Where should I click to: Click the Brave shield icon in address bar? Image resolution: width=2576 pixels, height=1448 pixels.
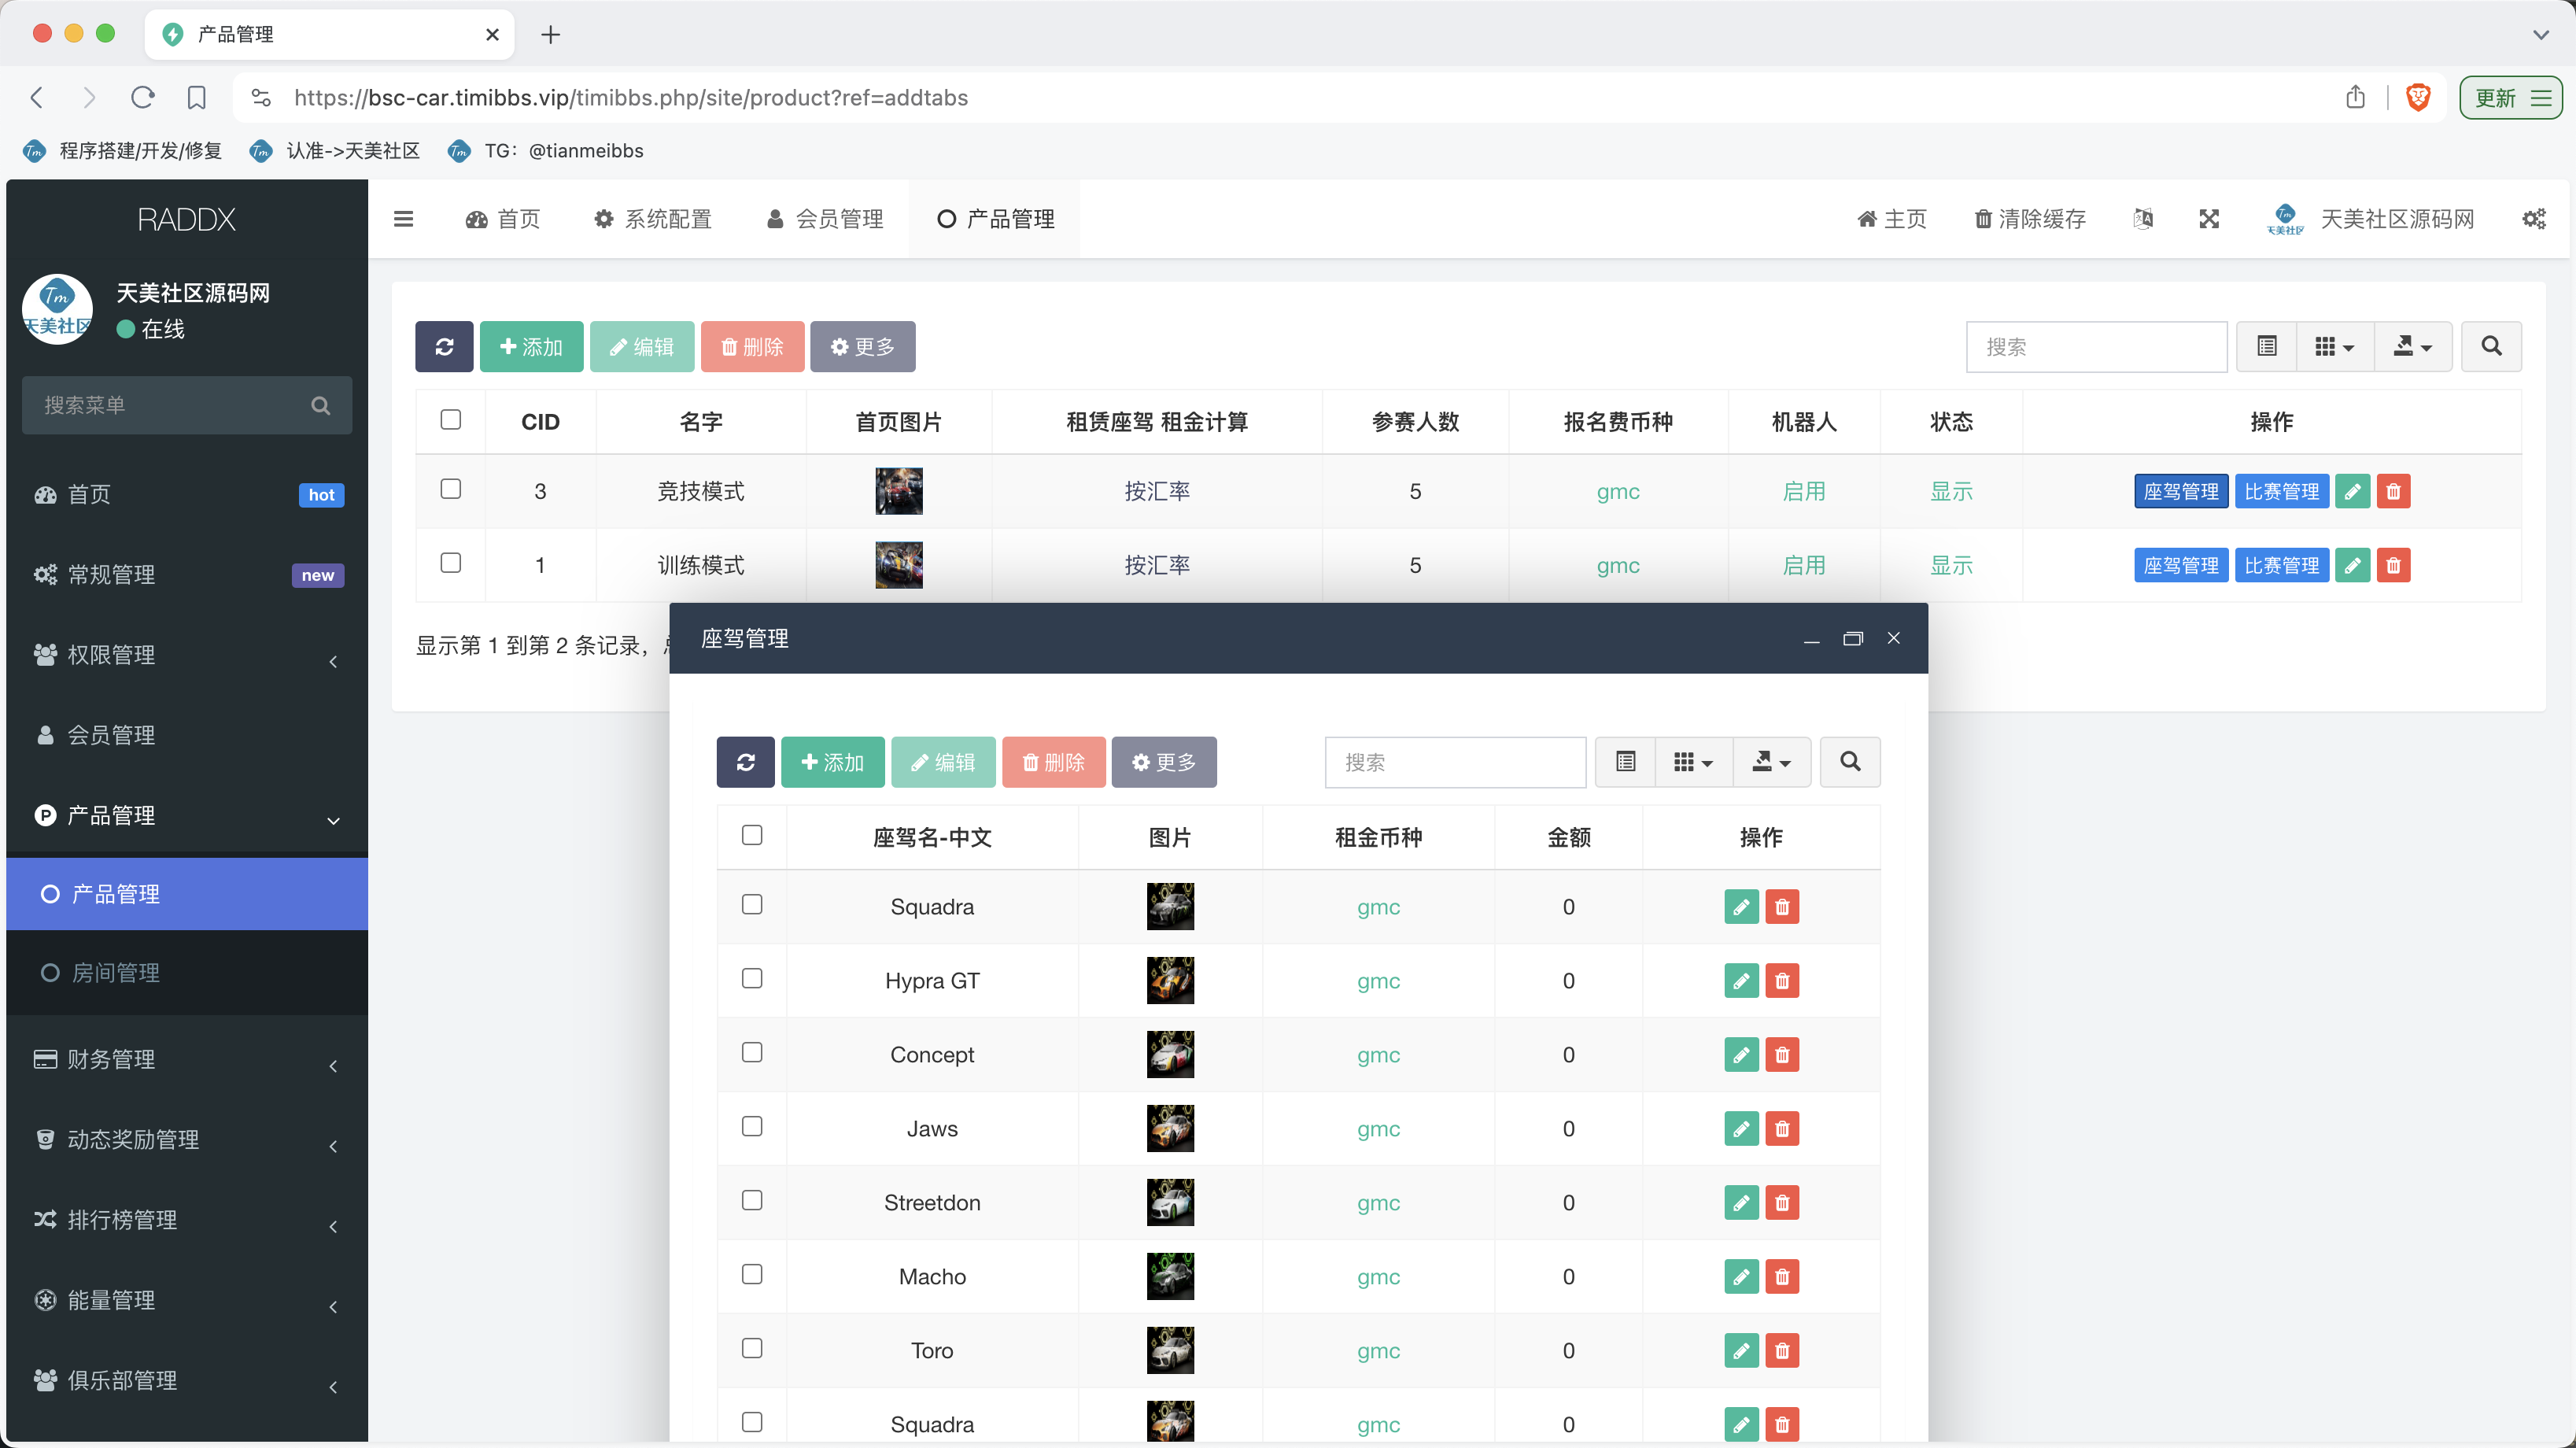click(2418, 97)
